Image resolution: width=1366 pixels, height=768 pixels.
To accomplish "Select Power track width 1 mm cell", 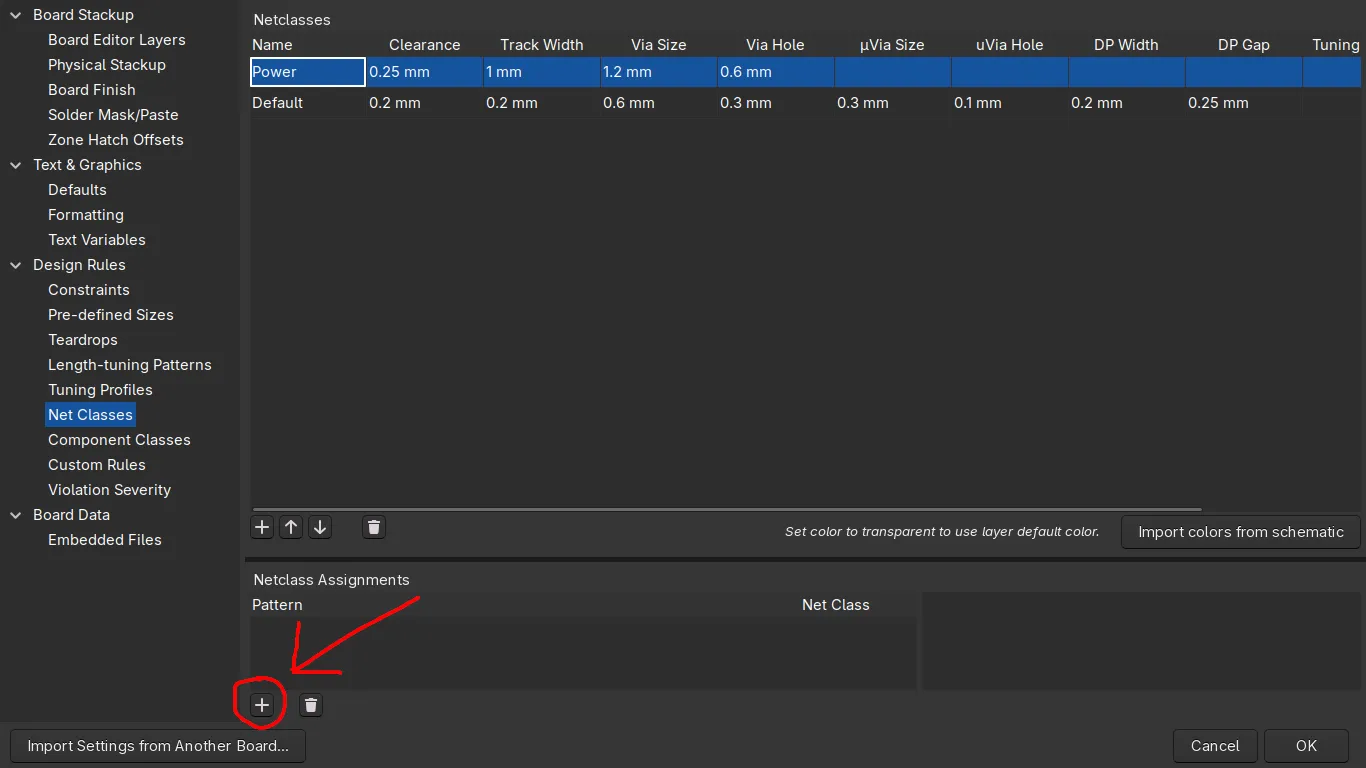I will point(541,72).
